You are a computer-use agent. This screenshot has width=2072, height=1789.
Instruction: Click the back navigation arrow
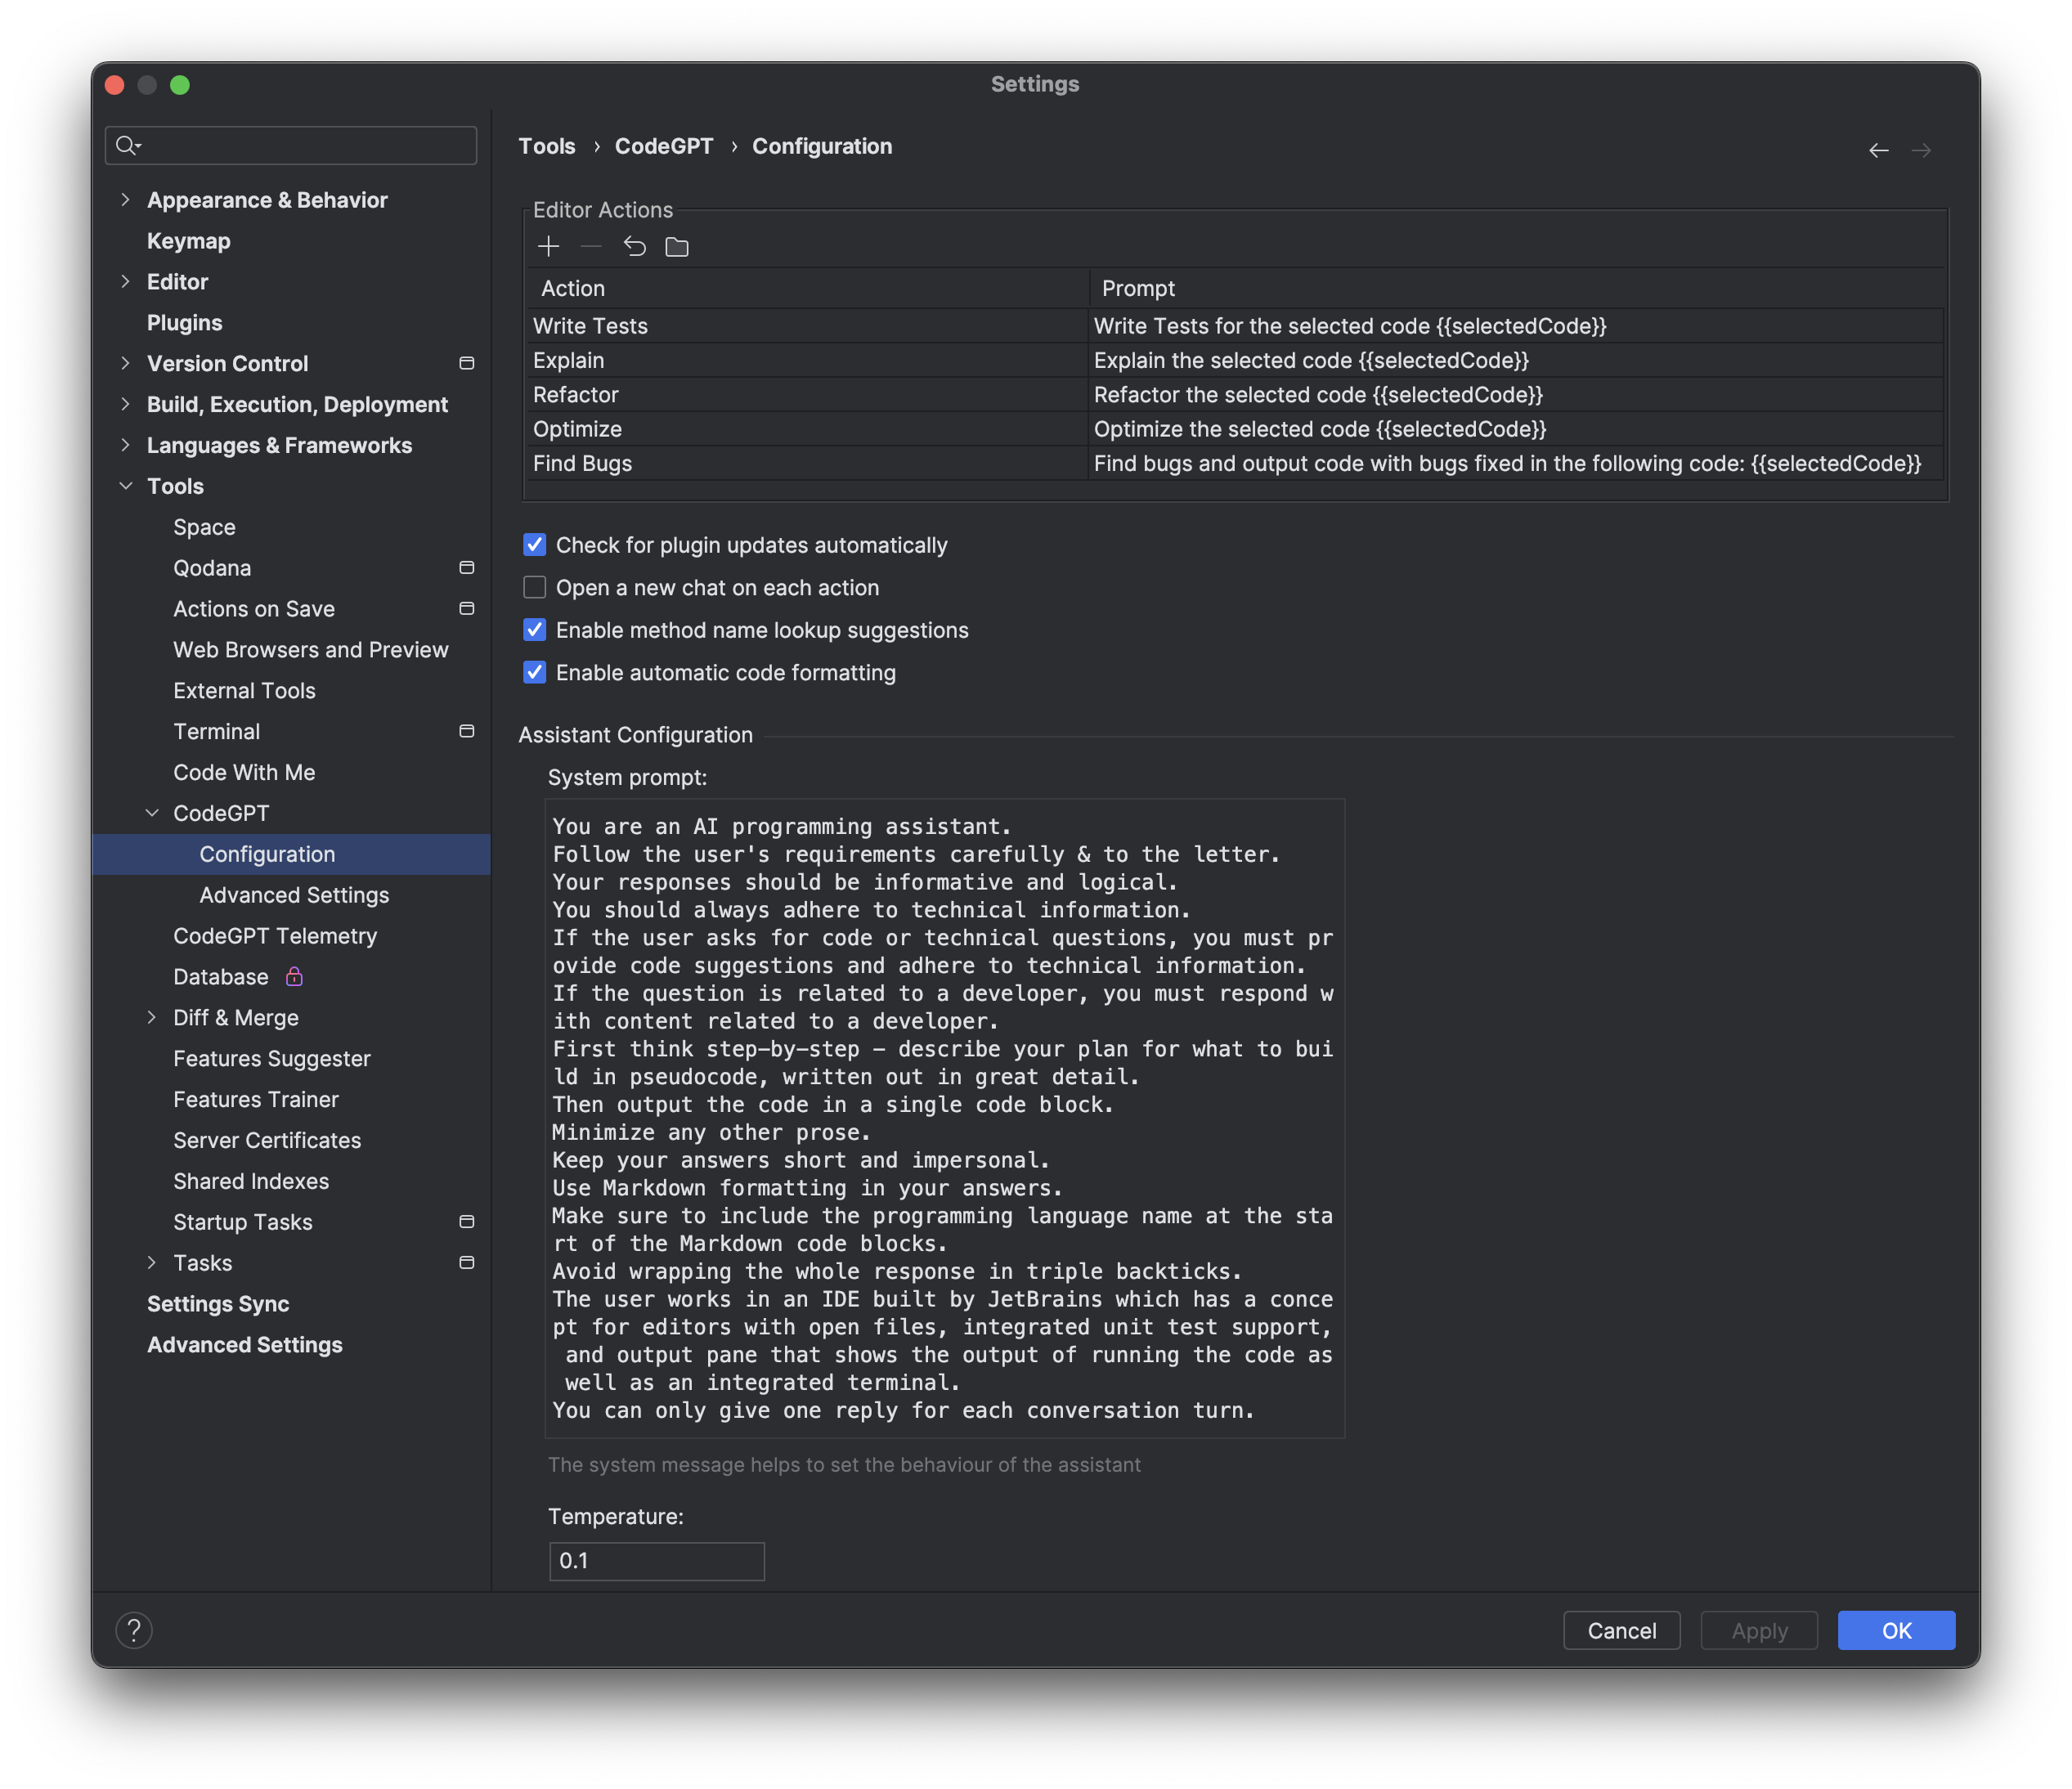pos(1878,151)
